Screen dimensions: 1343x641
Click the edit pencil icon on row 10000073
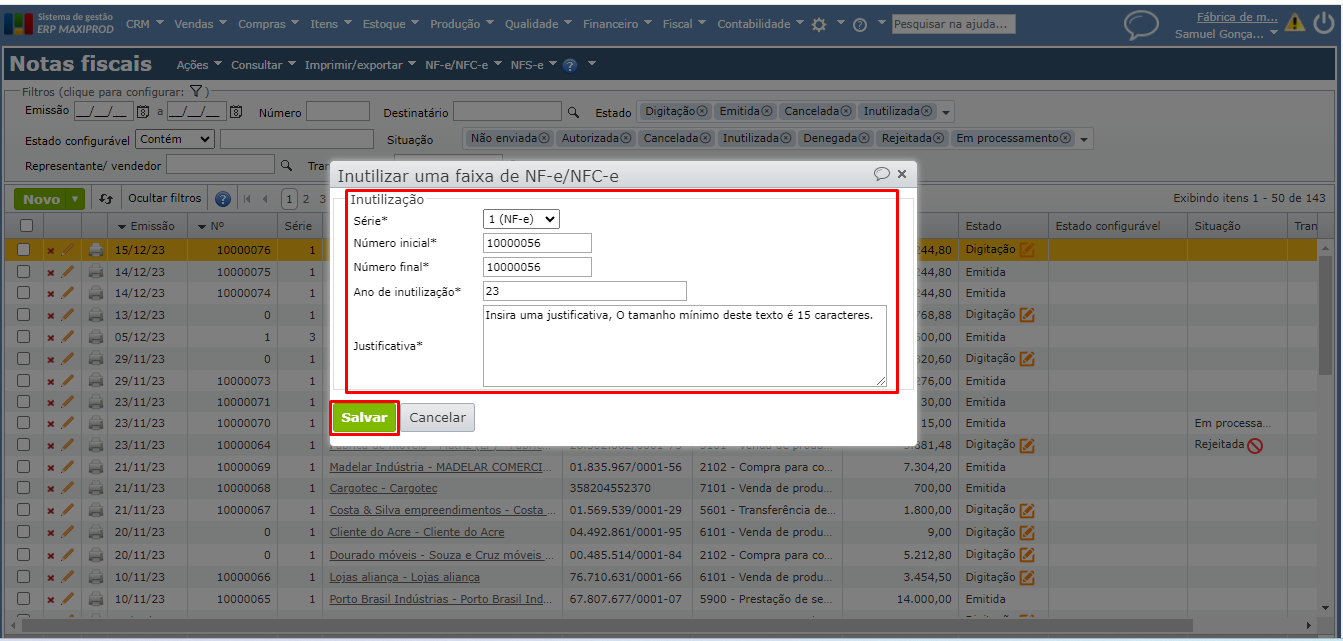(68, 380)
